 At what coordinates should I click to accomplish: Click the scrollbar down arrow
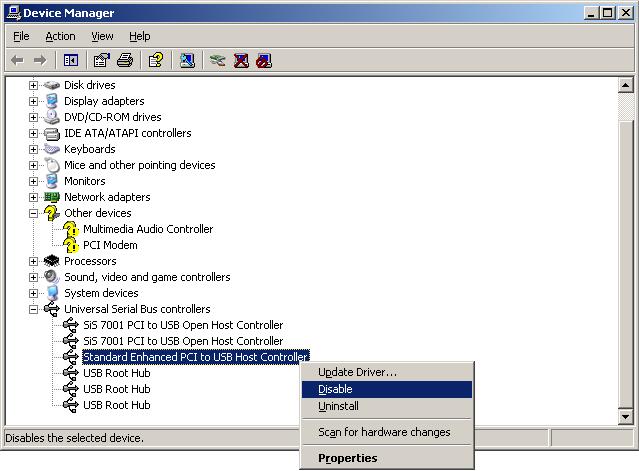pos(626,416)
